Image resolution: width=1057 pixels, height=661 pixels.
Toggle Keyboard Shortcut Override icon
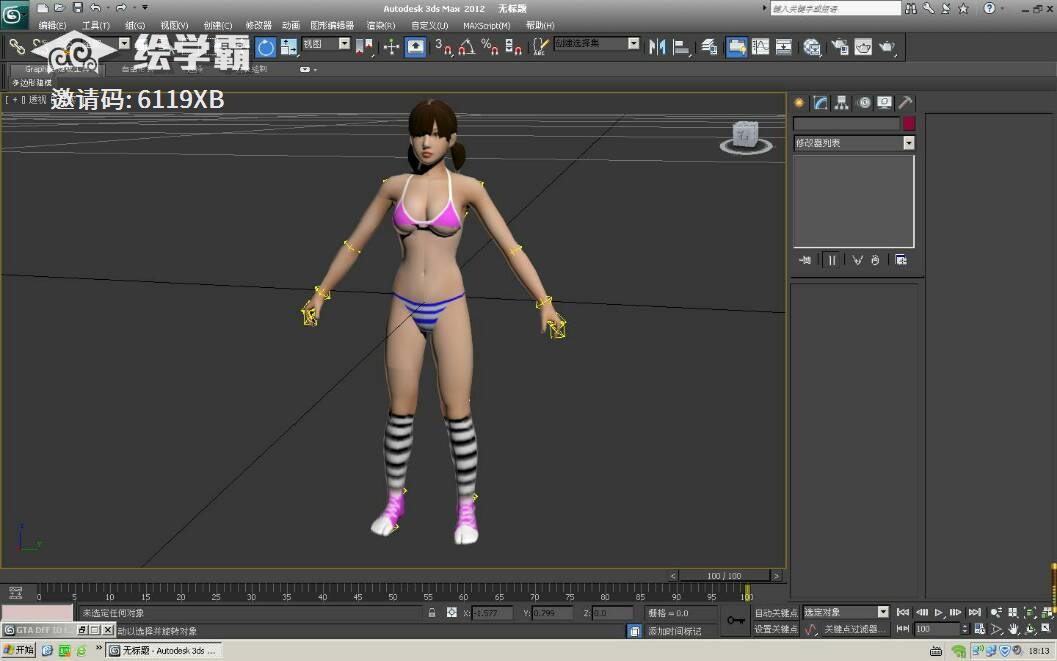(415, 47)
